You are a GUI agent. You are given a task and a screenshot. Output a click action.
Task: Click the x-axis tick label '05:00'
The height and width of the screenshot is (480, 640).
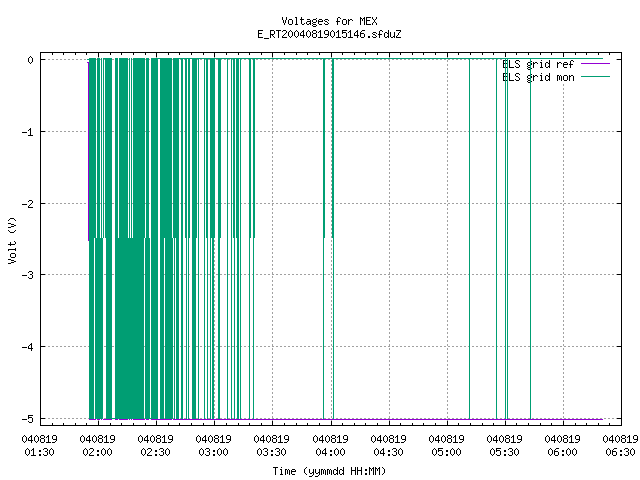pyautogui.click(x=446, y=452)
